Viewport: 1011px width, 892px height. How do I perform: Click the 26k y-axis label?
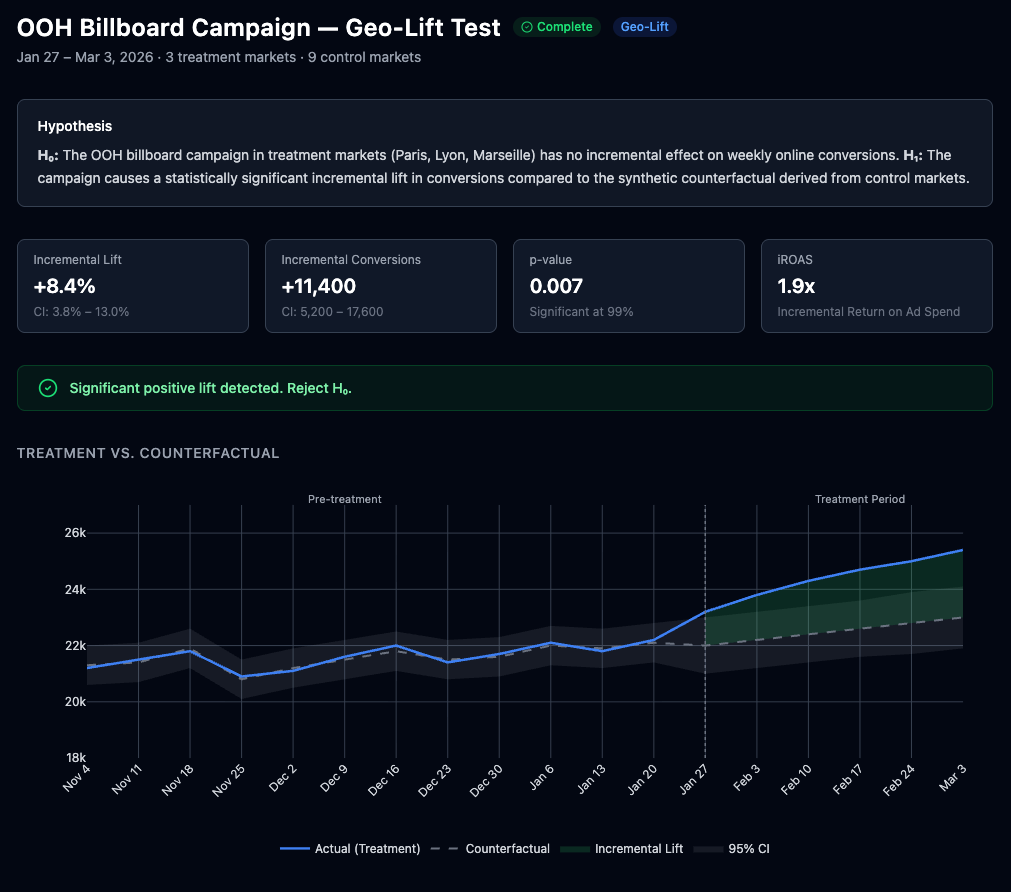pos(74,533)
